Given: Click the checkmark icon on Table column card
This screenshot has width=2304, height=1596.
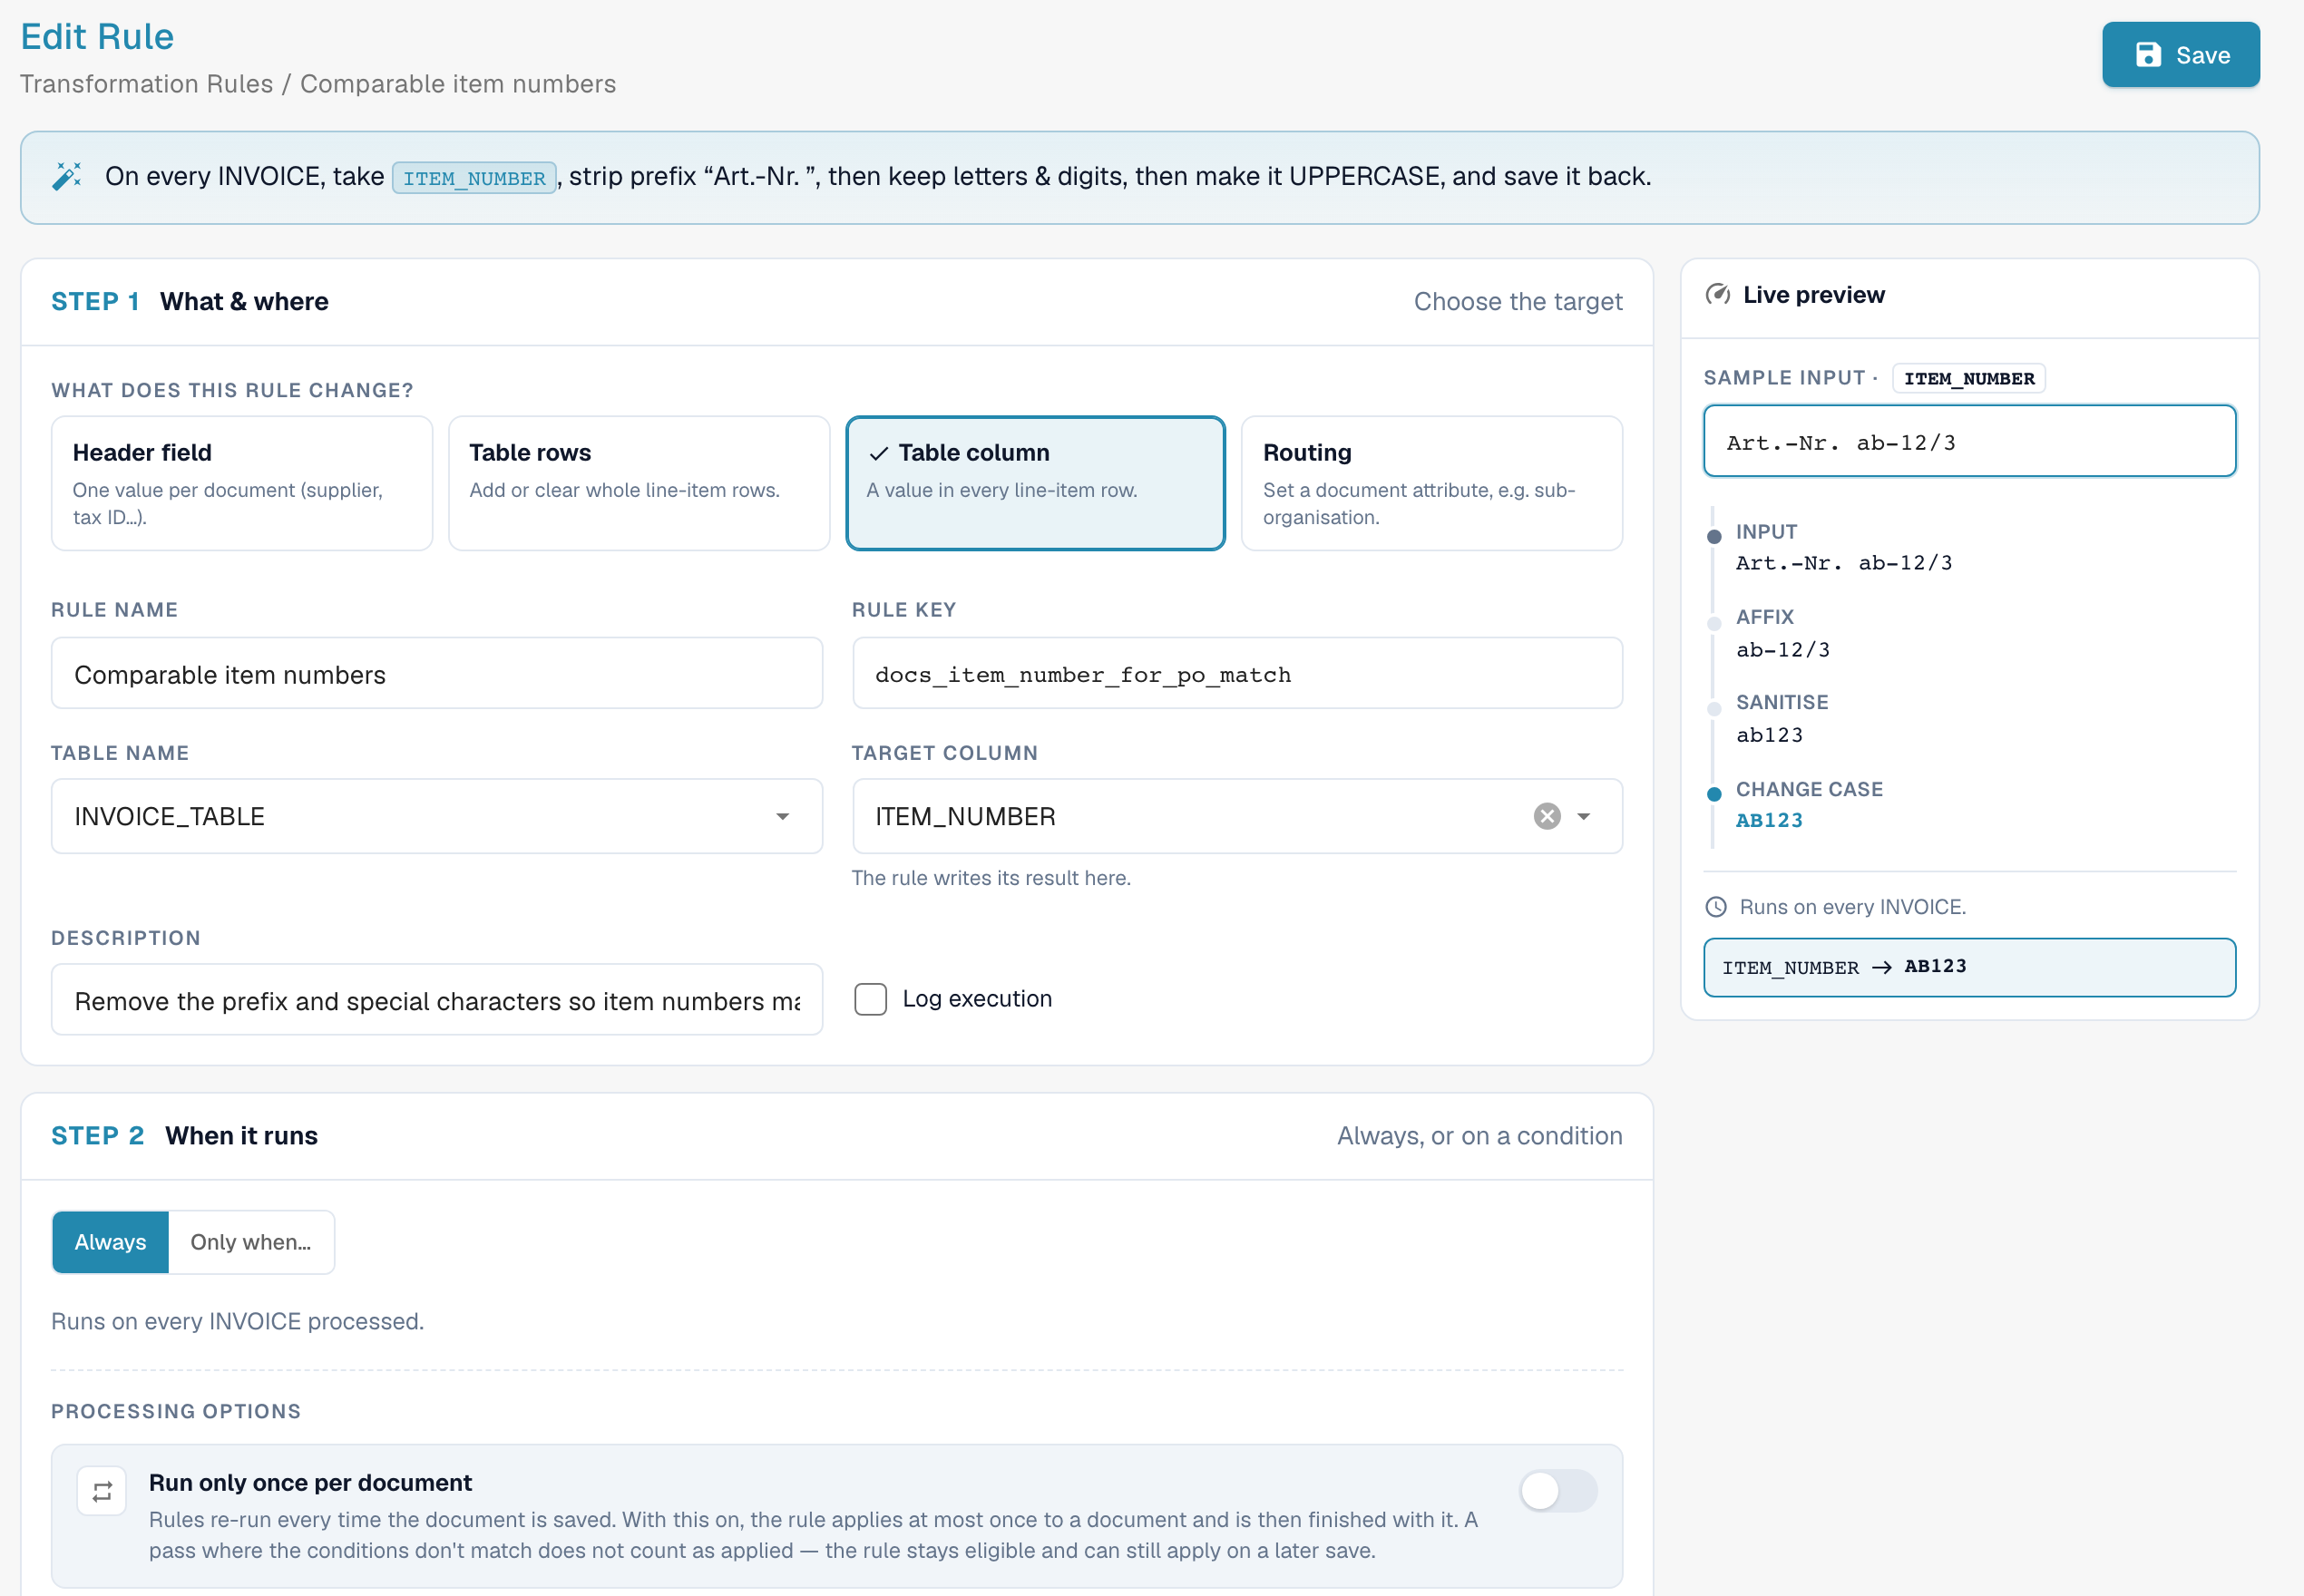Looking at the screenshot, I should point(878,453).
